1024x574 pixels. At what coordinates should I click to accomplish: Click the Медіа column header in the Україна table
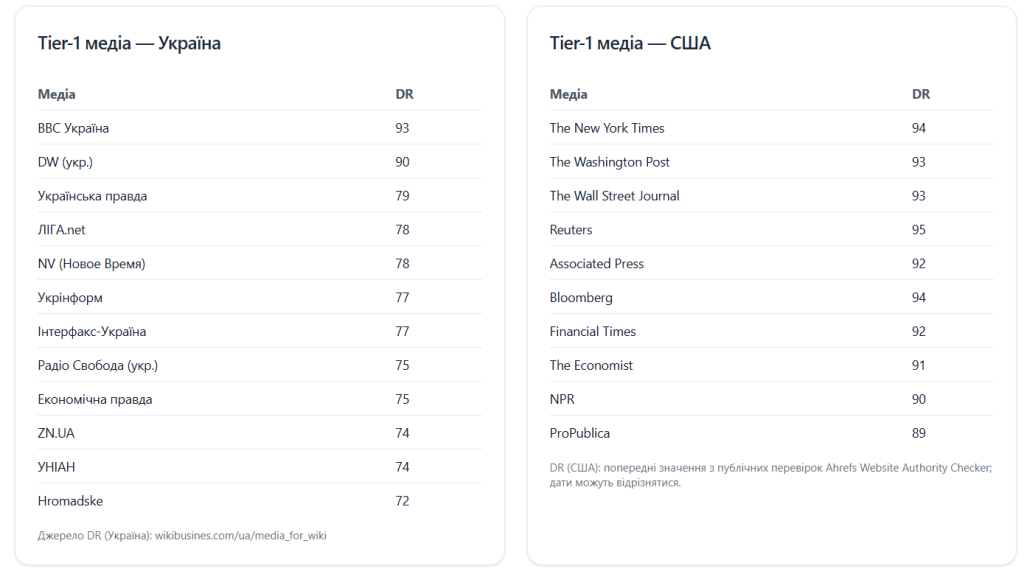[57, 94]
